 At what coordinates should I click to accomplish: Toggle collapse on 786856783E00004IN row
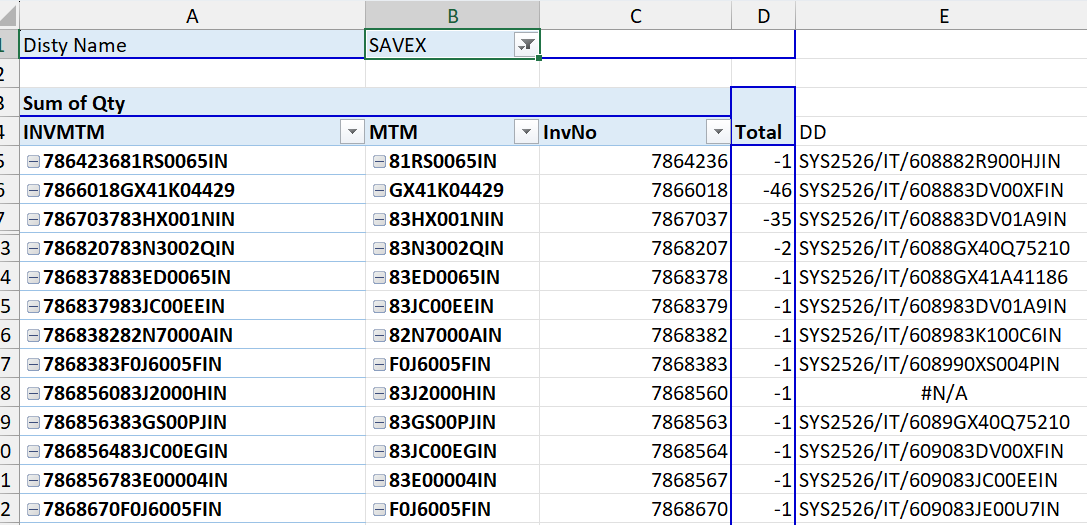coord(33,481)
